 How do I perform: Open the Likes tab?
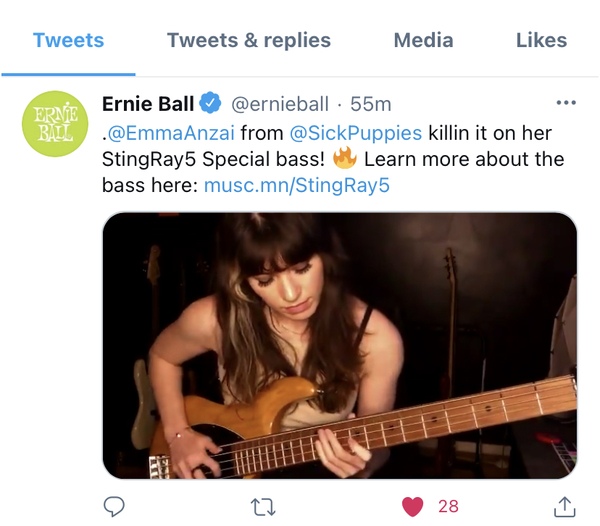click(x=541, y=40)
